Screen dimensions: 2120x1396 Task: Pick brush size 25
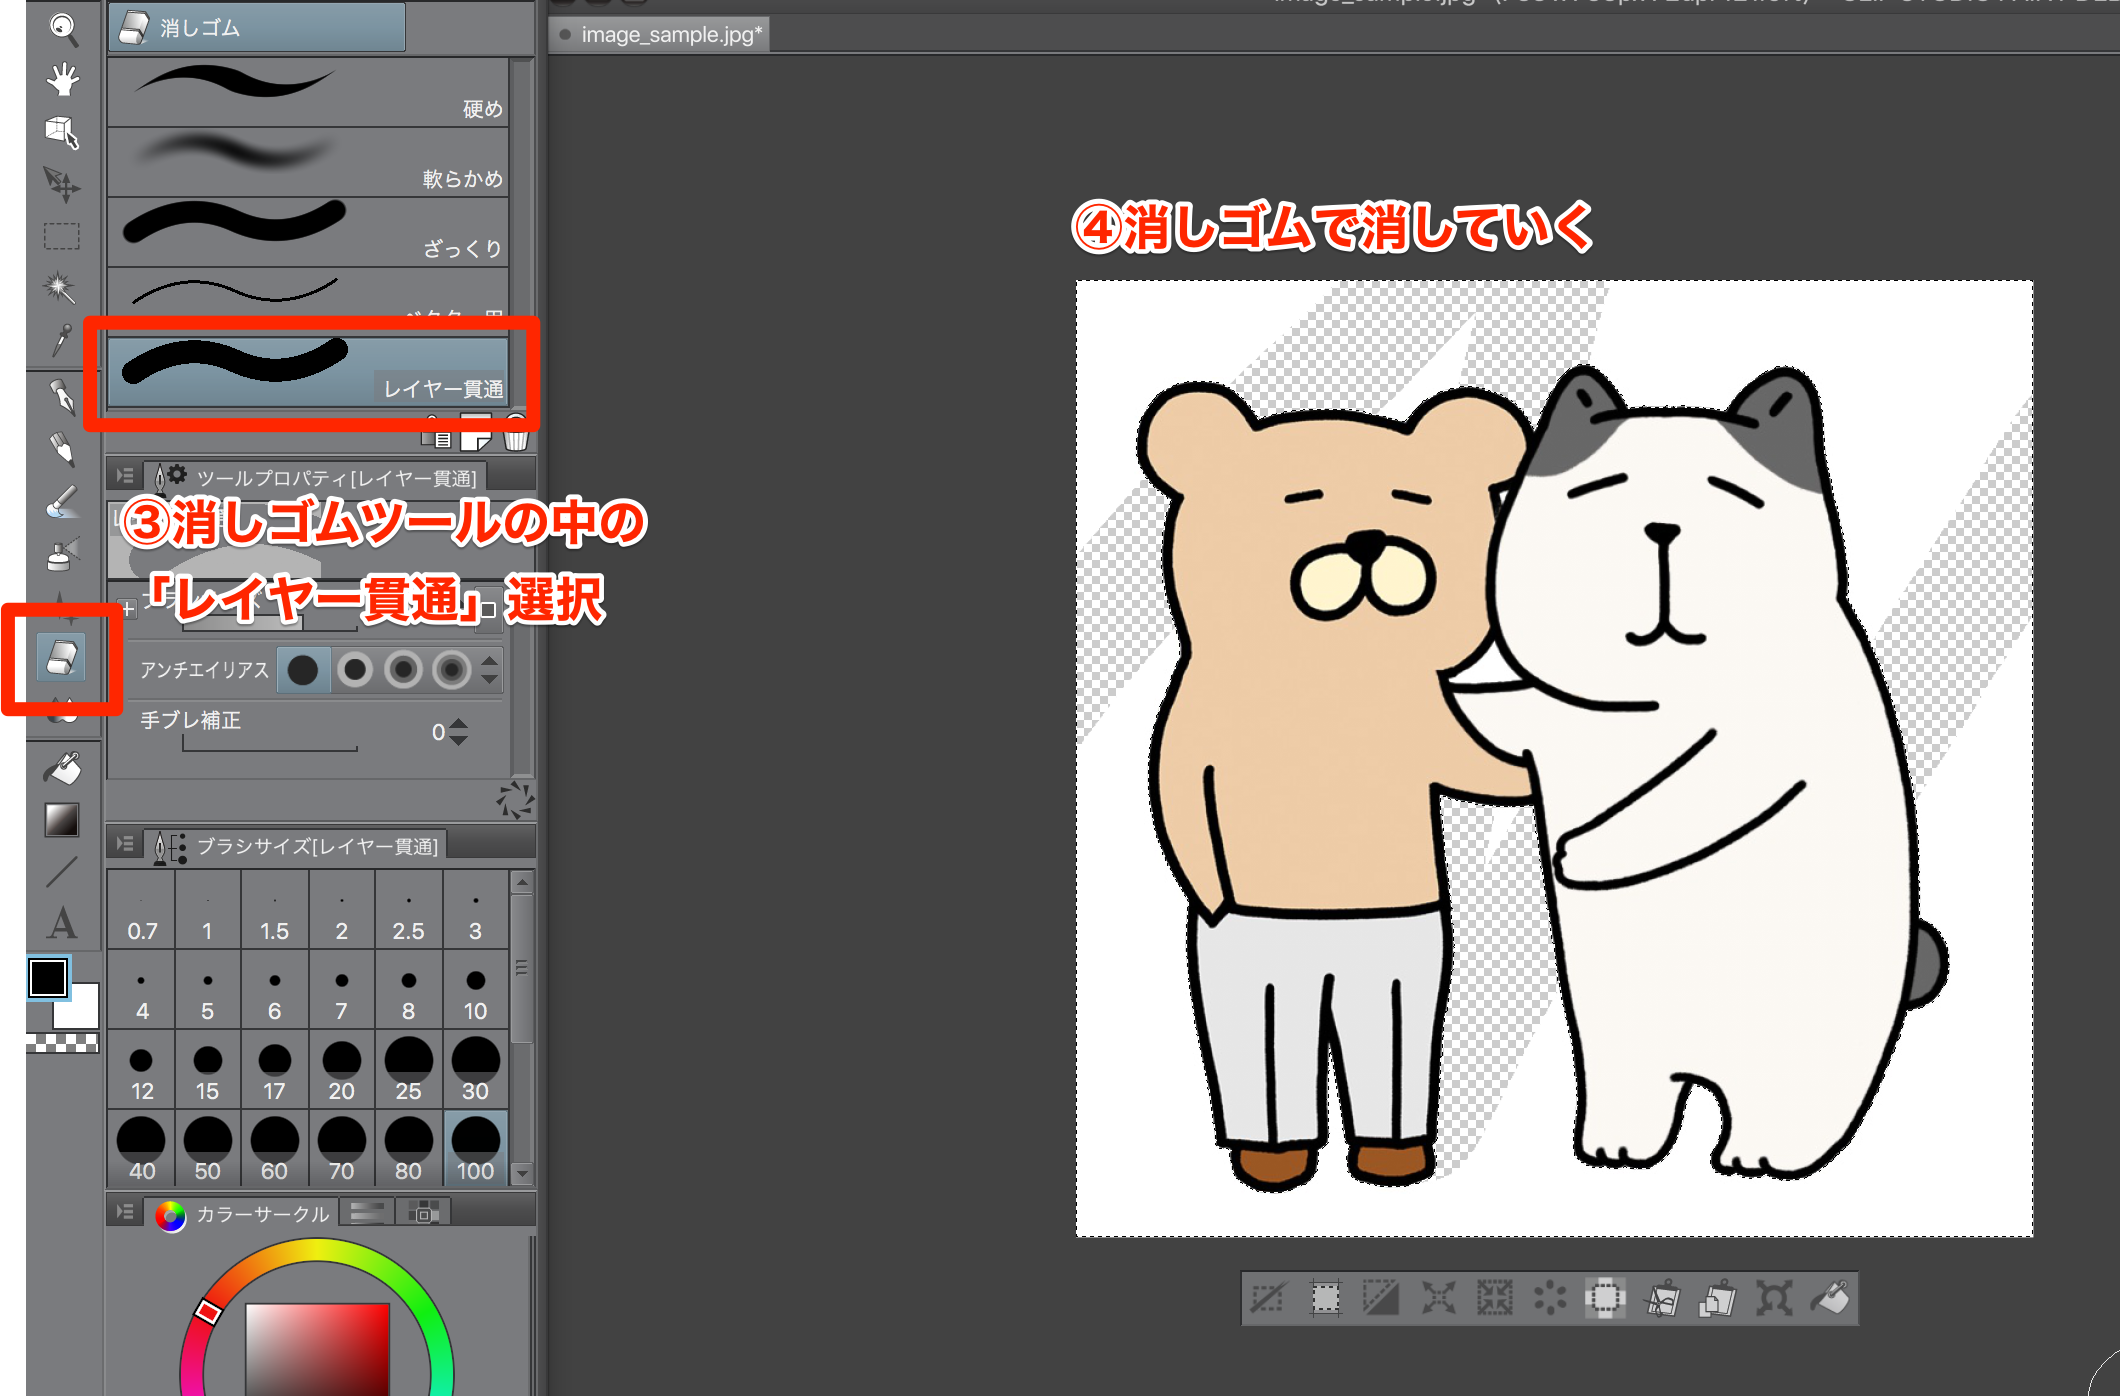[x=409, y=1068]
